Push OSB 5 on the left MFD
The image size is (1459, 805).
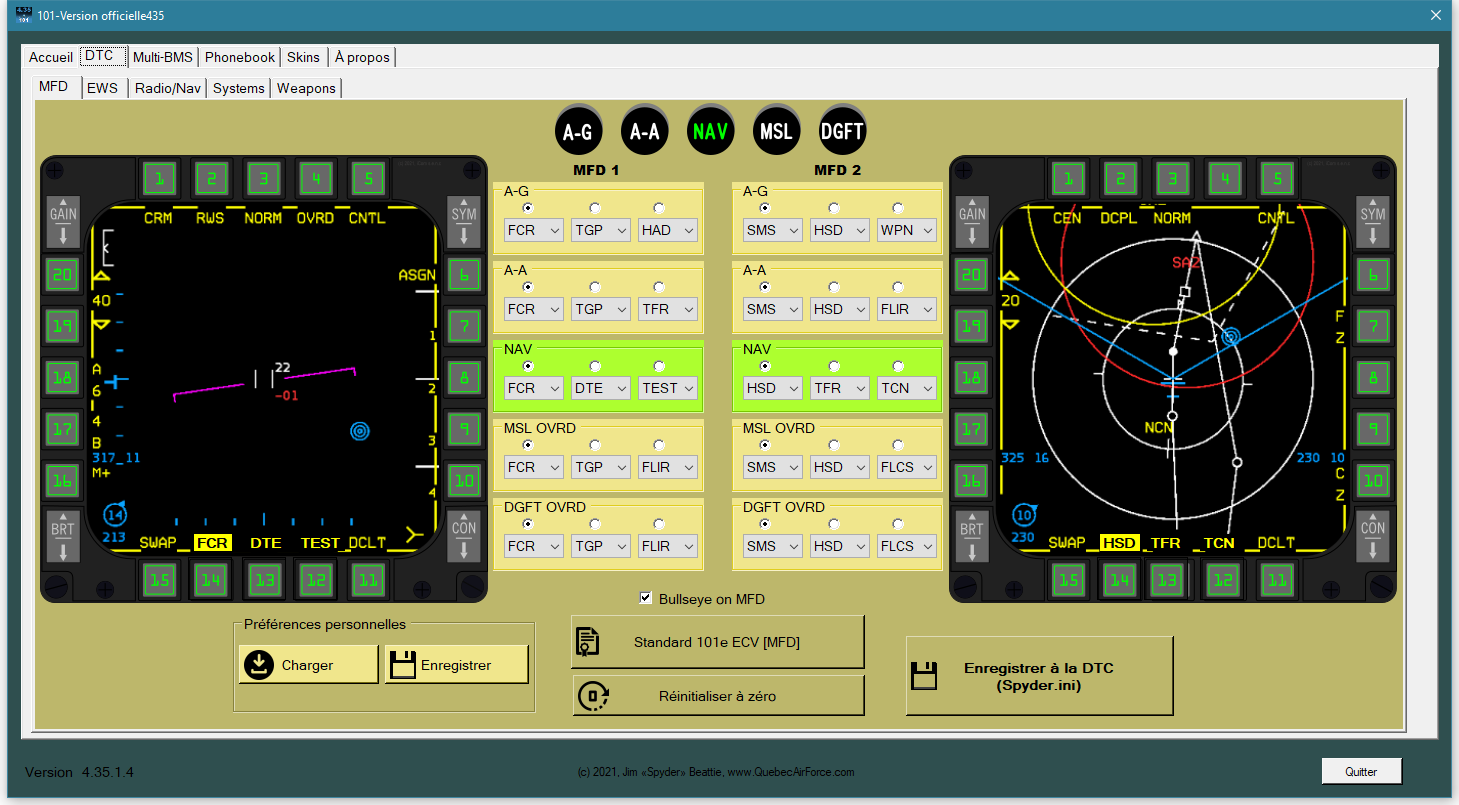pyautogui.click(x=368, y=179)
